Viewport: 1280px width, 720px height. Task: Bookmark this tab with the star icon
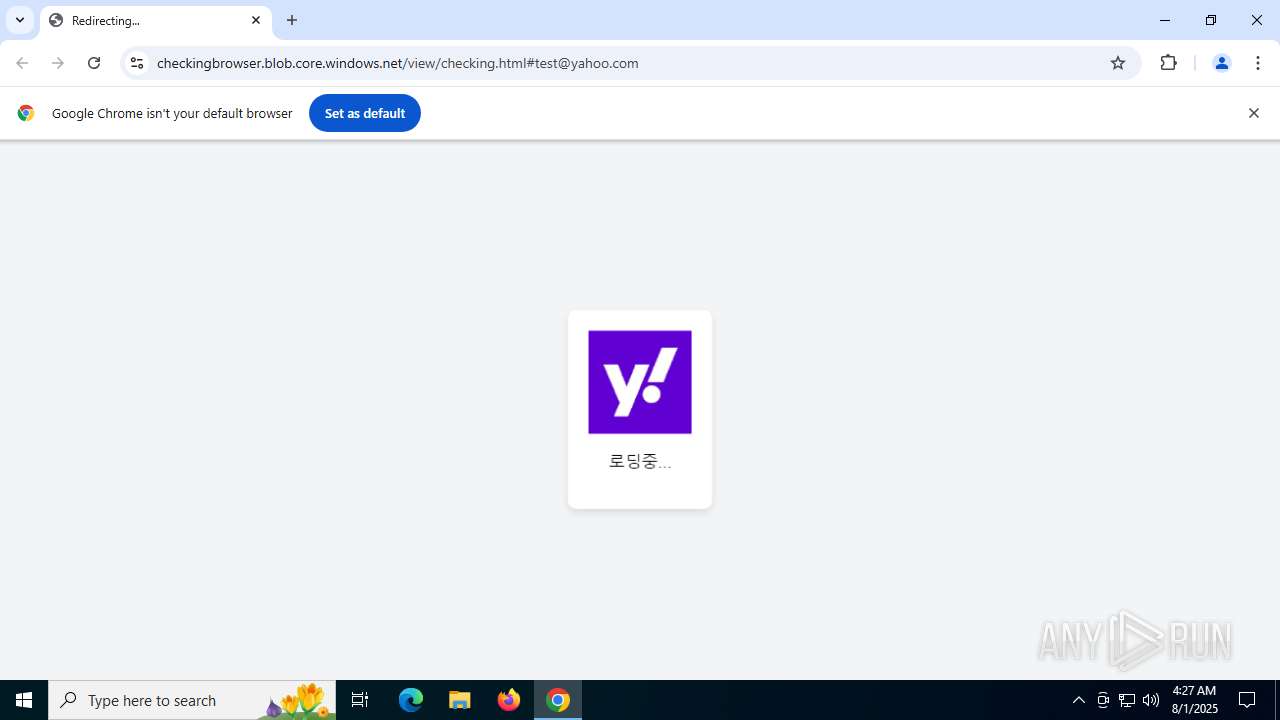pos(1118,63)
